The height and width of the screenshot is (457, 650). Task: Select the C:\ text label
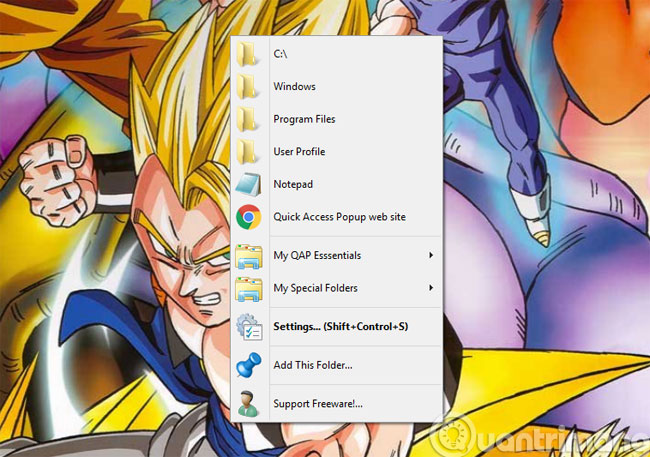pyautogui.click(x=283, y=55)
